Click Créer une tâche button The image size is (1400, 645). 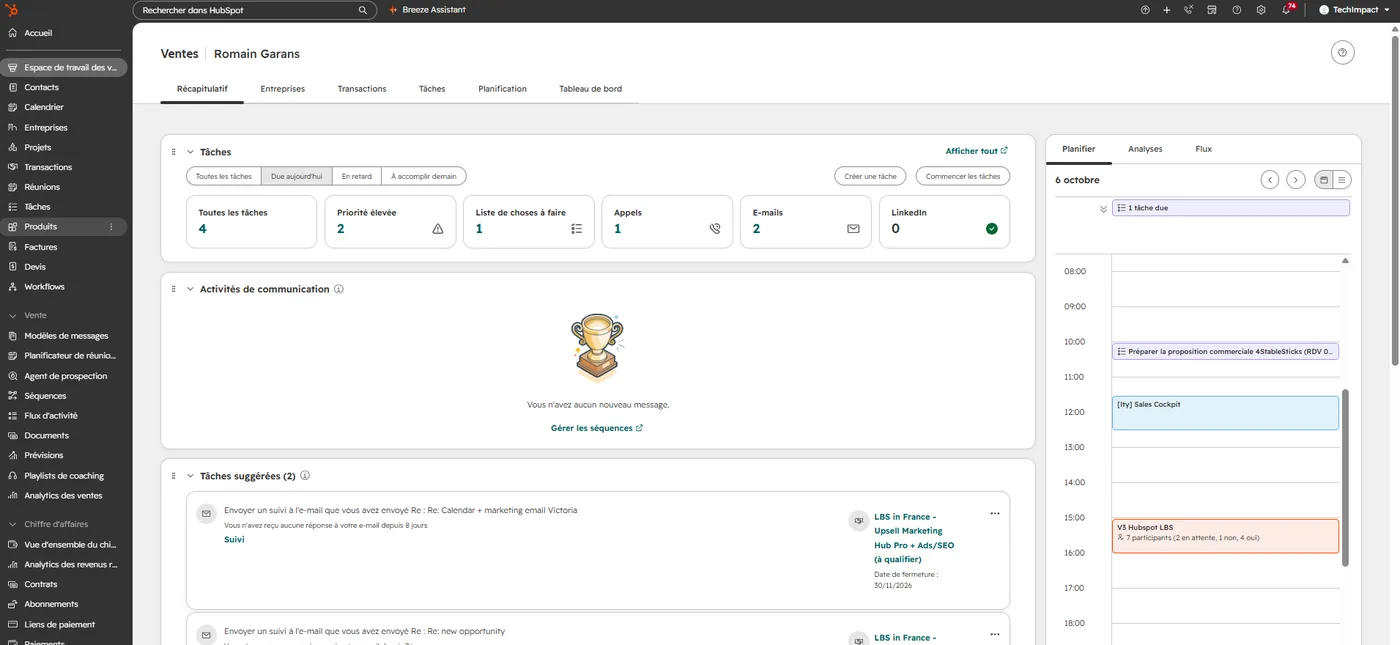pyautogui.click(x=870, y=176)
